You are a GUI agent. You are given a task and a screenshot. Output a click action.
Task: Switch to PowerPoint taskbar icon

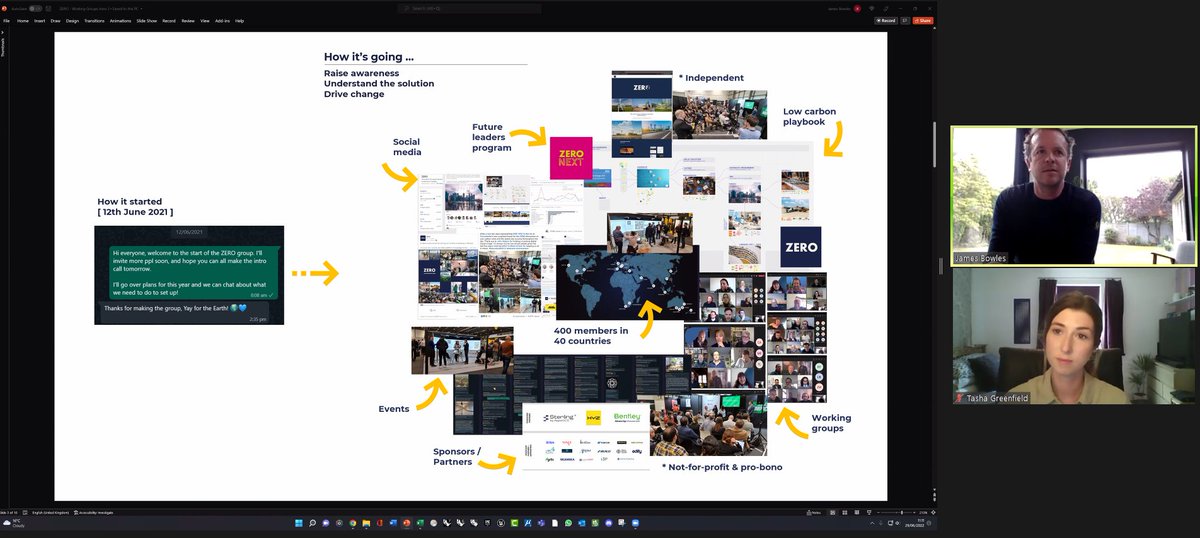(406, 523)
